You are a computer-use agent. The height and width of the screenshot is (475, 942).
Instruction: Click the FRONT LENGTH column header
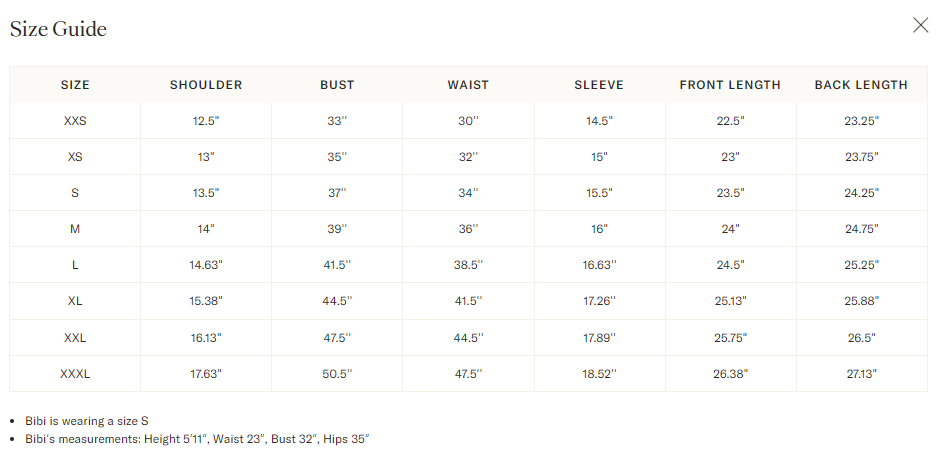click(730, 85)
